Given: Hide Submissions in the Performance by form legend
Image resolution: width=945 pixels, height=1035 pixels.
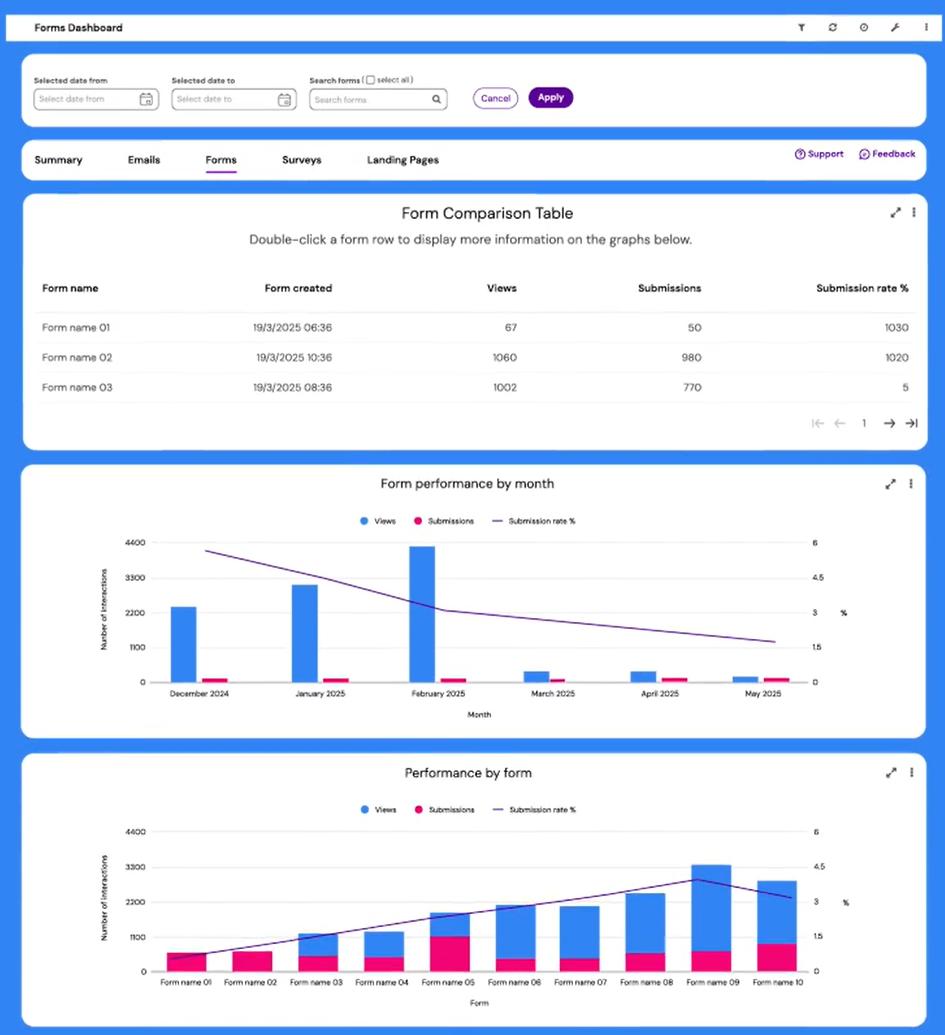Looking at the screenshot, I should [x=444, y=810].
